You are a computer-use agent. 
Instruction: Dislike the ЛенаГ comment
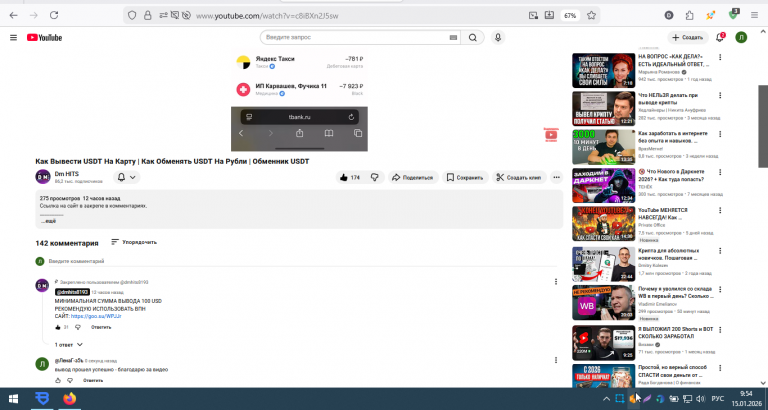tap(70, 381)
